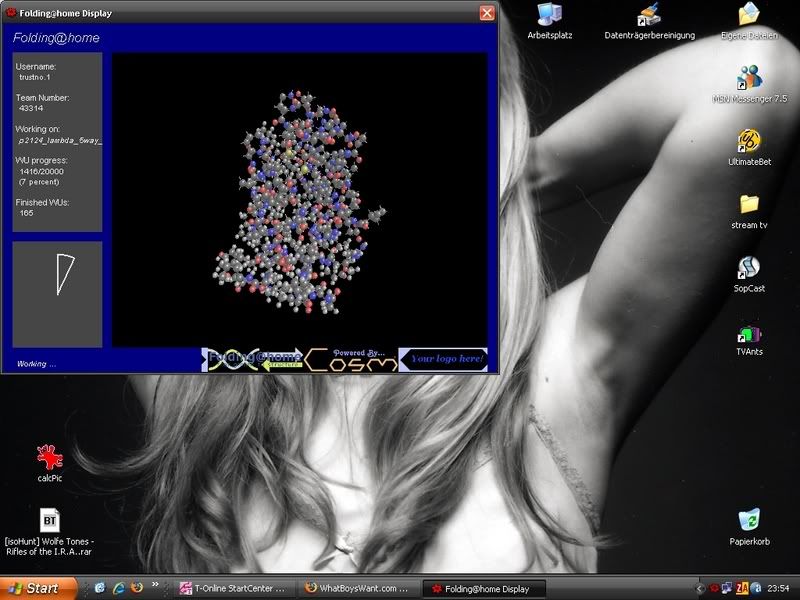Open the stream tv folder
The width and height of the screenshot is (800, 600).
(749, 205)
